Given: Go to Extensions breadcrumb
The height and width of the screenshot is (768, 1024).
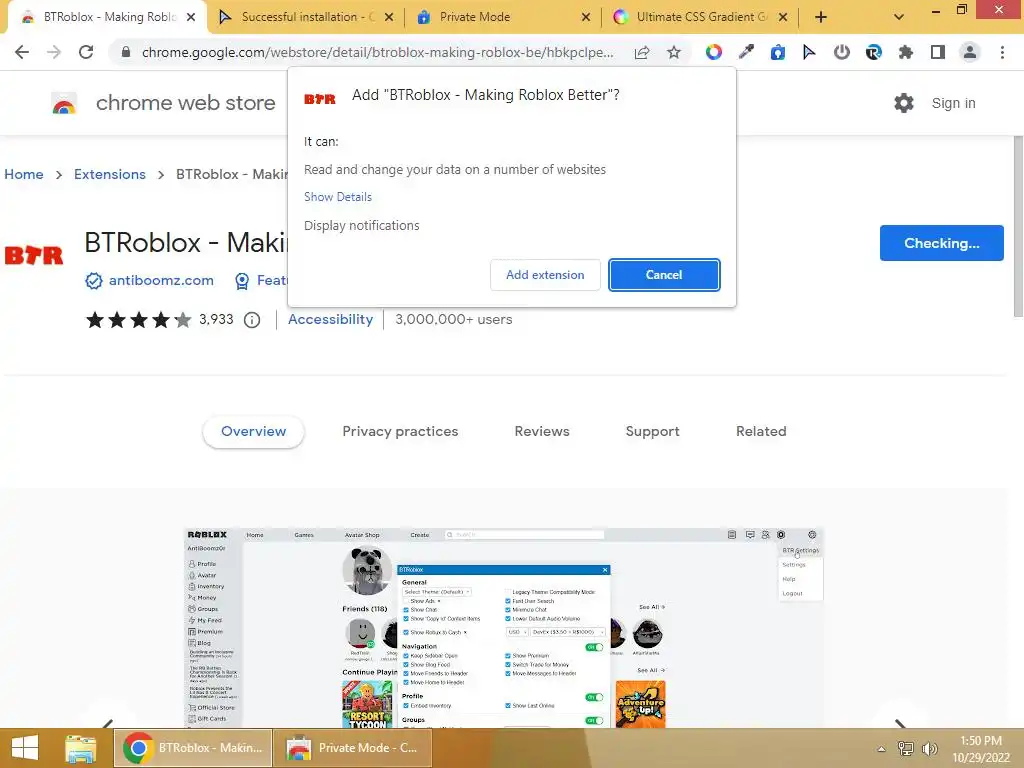Looking at the screenshot, I should pyautogui.click(x=110, y=174).
